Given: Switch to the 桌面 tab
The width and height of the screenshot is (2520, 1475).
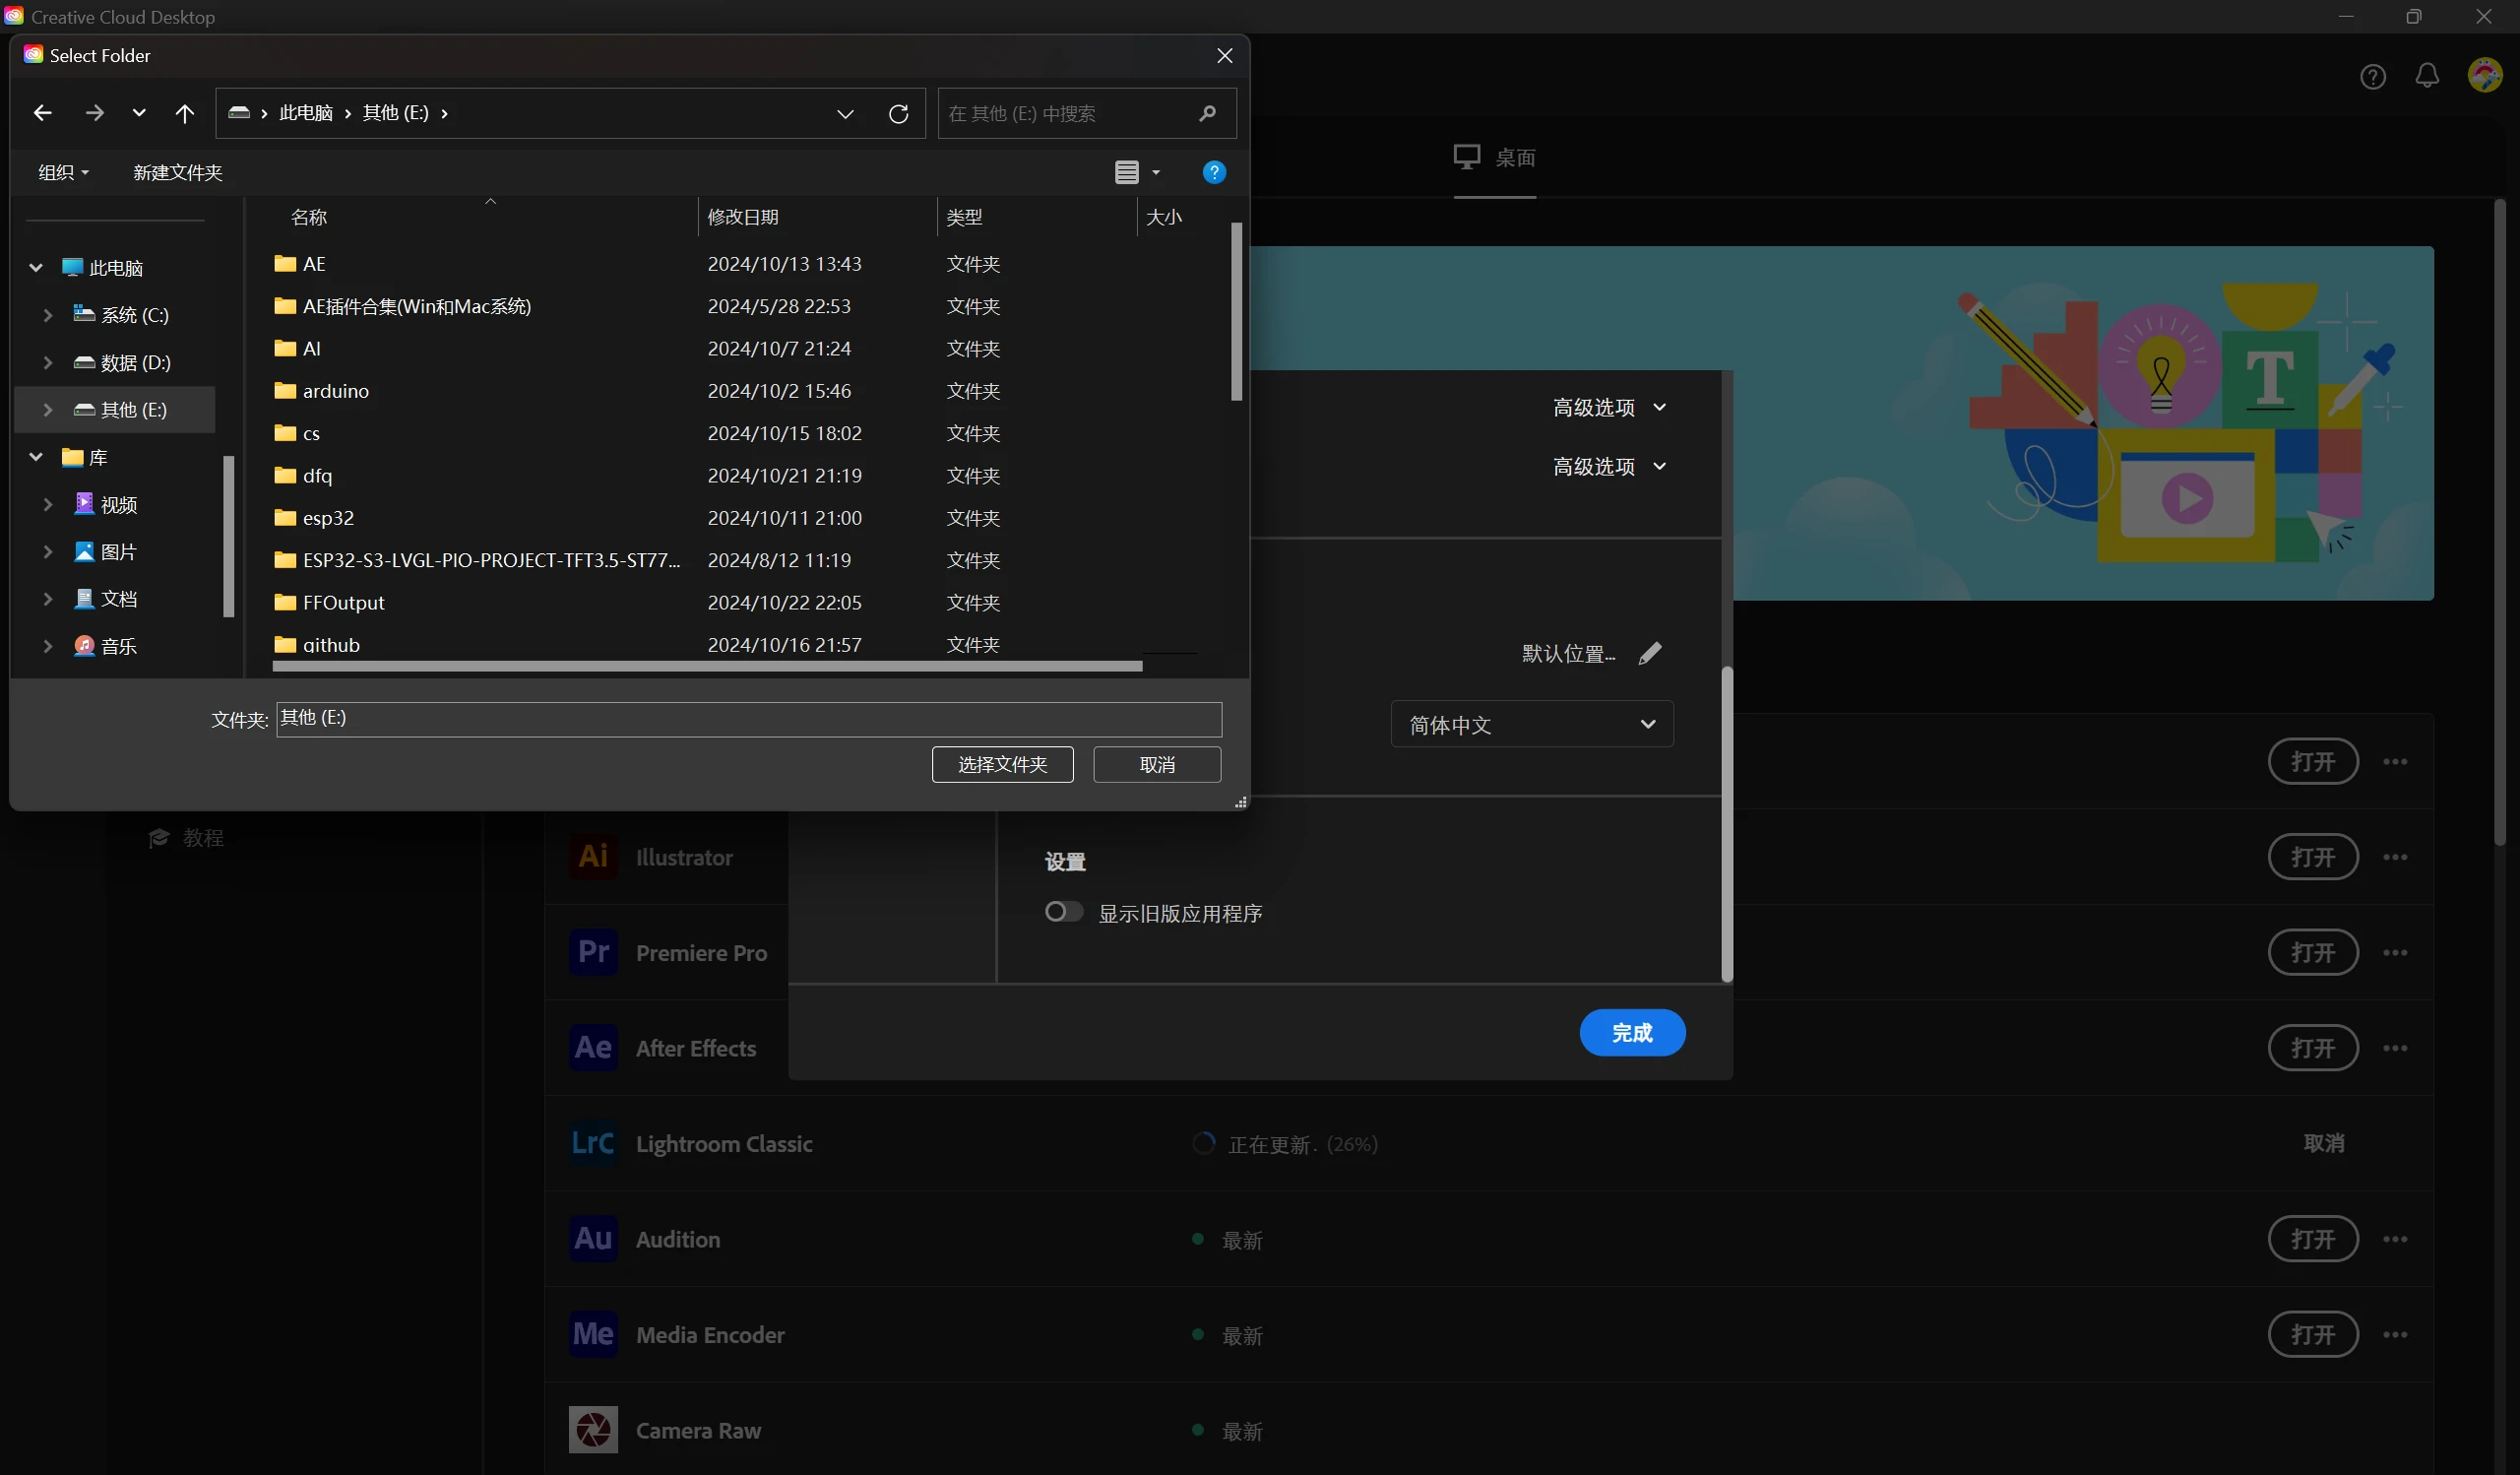Looking at the screenshot, I should pyautogui.click(x=1494, y=157).
